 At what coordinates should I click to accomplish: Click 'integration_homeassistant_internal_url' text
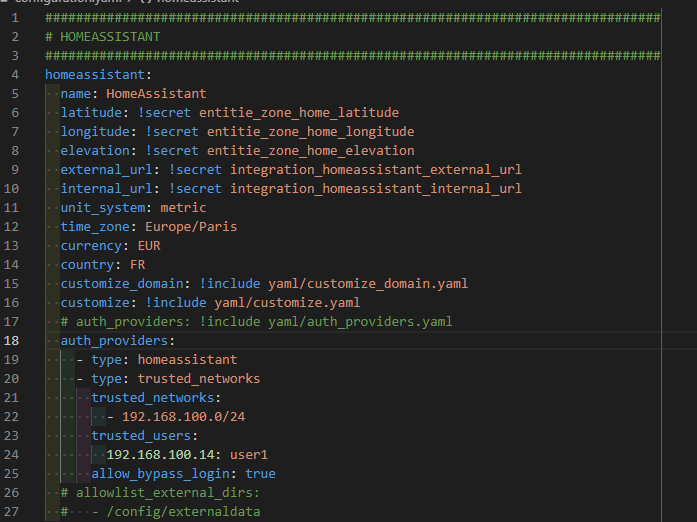click(x=376, y=189)
